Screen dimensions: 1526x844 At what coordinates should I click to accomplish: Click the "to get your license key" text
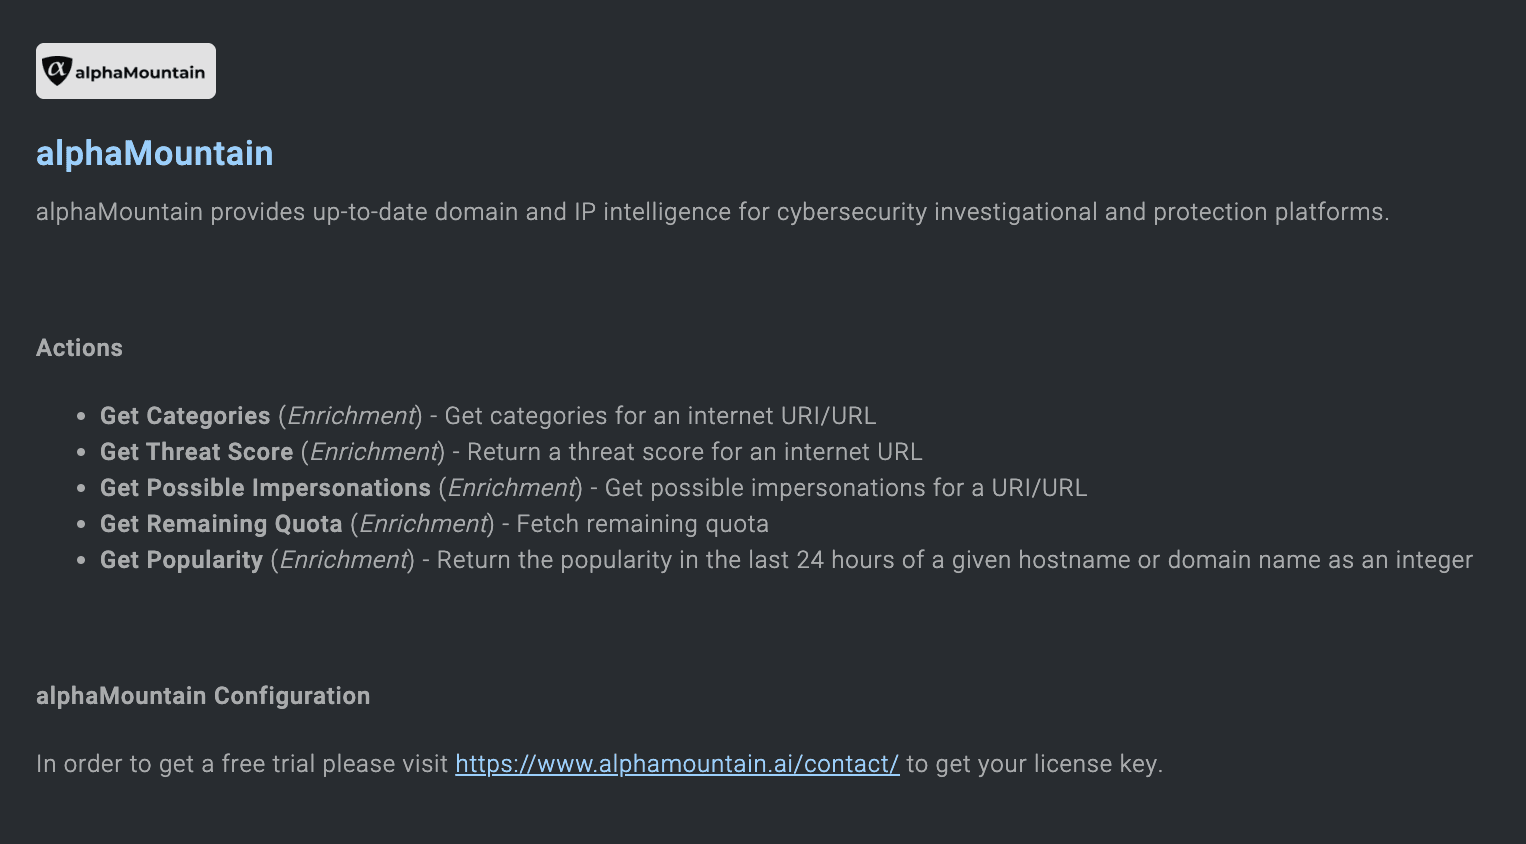click(1033, 764)
